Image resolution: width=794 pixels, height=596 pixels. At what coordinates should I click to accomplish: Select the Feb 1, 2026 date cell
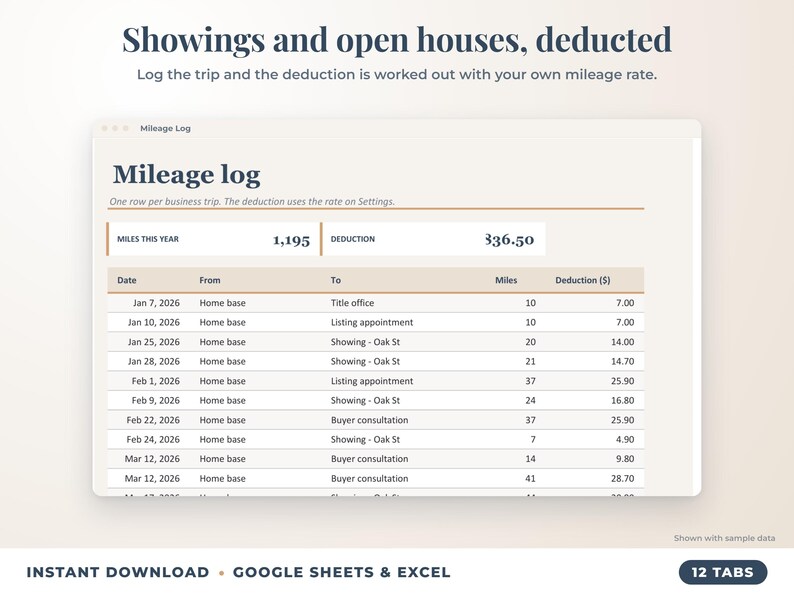155,381
